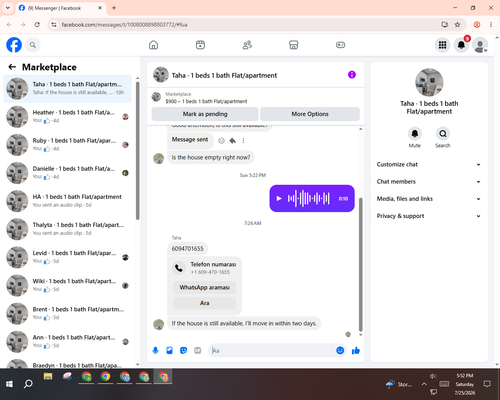Open Chrome three-dot menu
Screen dimensions: 500x400
491,25
